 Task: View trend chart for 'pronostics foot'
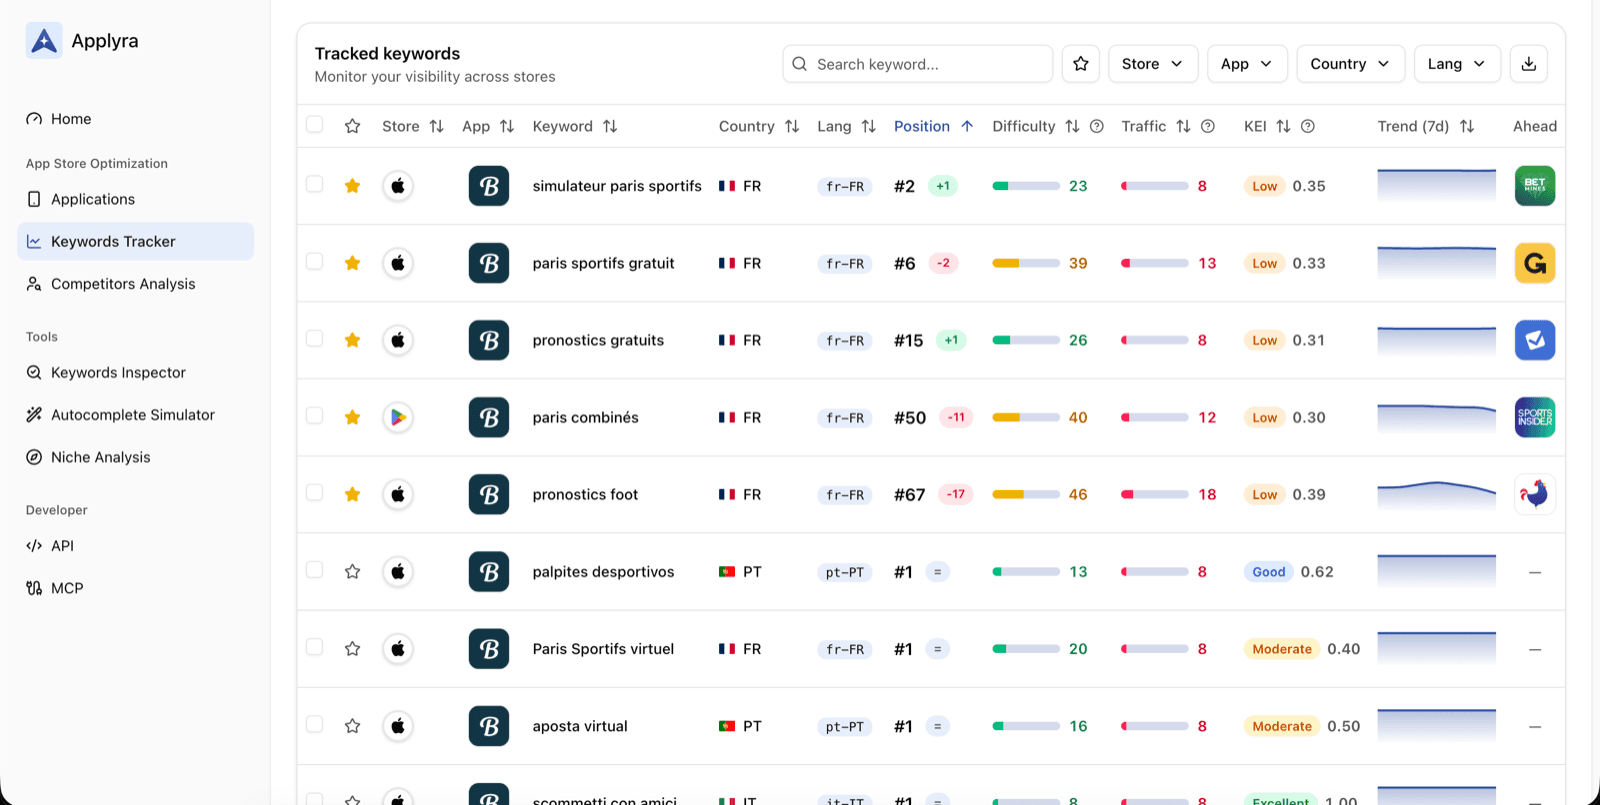(x=1437, y=494)
